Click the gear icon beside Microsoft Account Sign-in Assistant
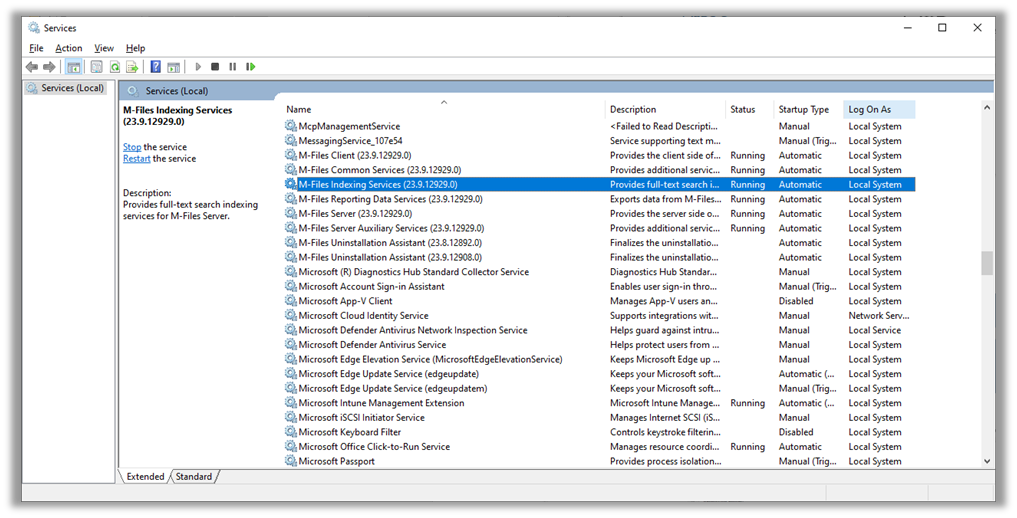This screenshot has height=518, width=1017. point(291,286)
